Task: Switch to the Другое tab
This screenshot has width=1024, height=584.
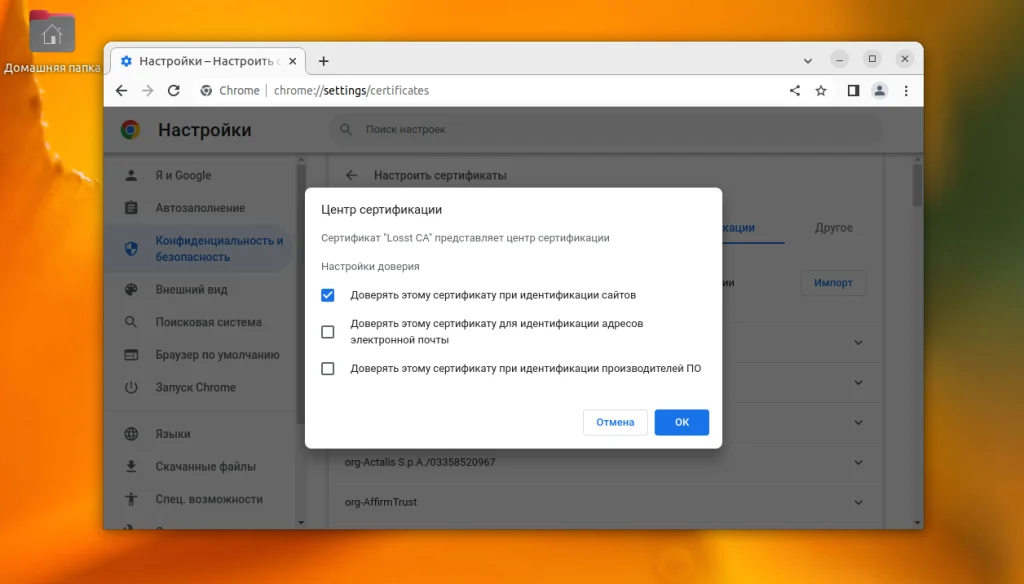Action: tap(832, 227)
